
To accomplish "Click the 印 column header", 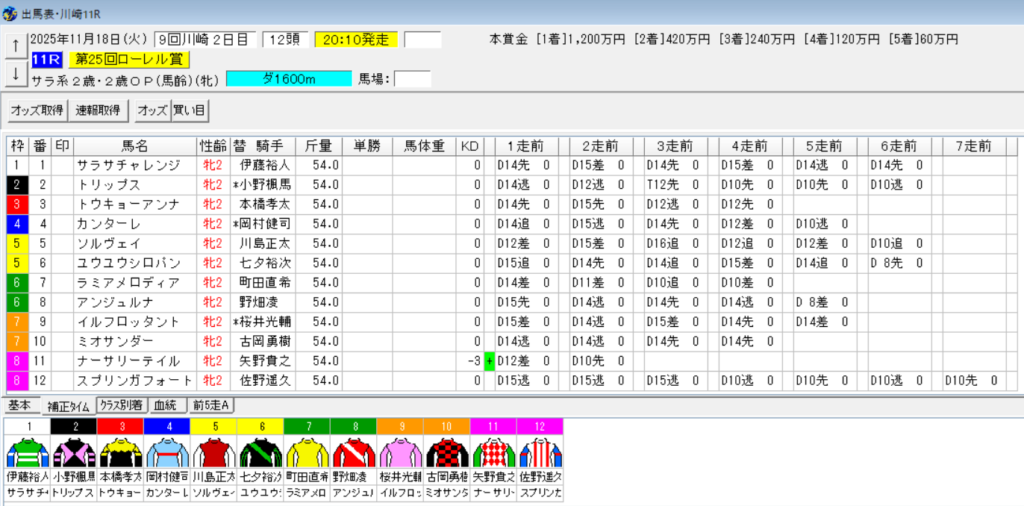I will coord(62,146).
